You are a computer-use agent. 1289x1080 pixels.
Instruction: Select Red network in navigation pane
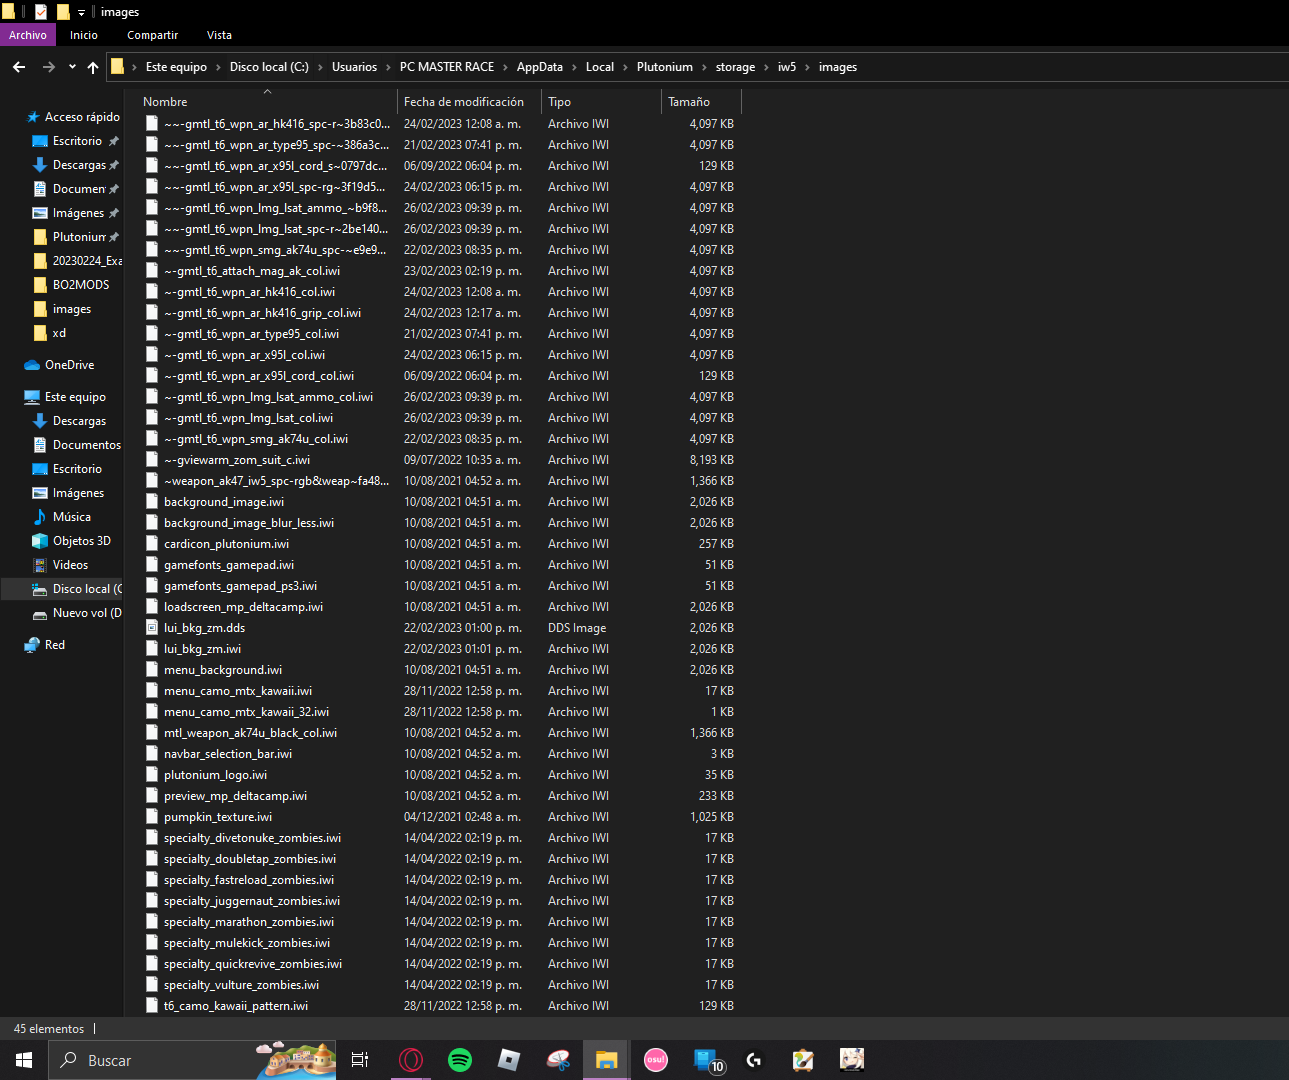pyautogui.click(x=45, y=645)
